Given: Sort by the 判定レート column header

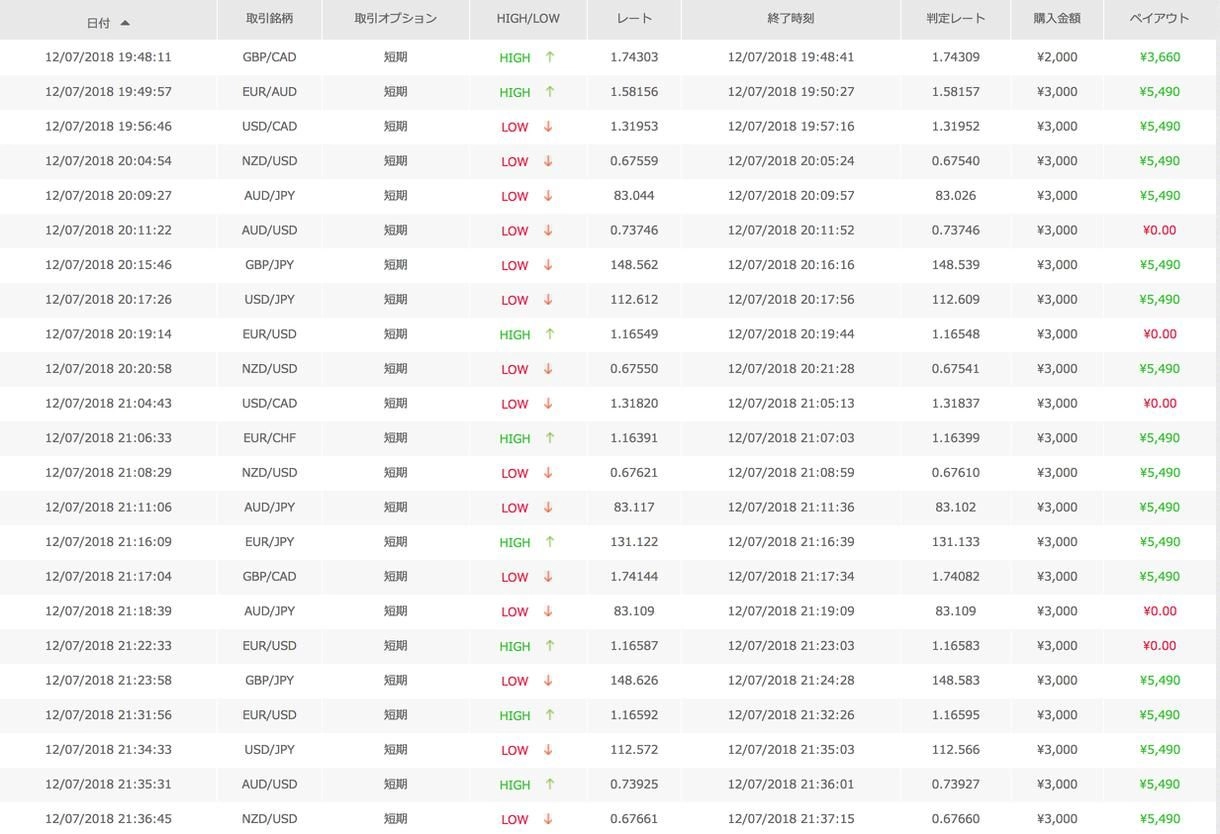Looking at the screenshot, I should [955, 19].
